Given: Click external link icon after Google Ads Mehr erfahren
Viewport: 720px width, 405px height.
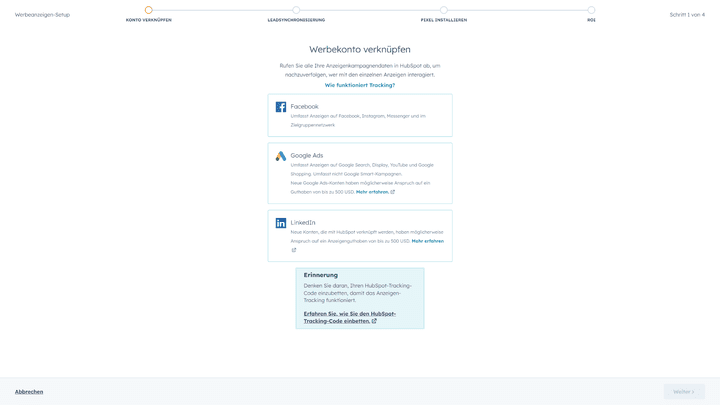Looking at the screenshot, I should point(393,192).
